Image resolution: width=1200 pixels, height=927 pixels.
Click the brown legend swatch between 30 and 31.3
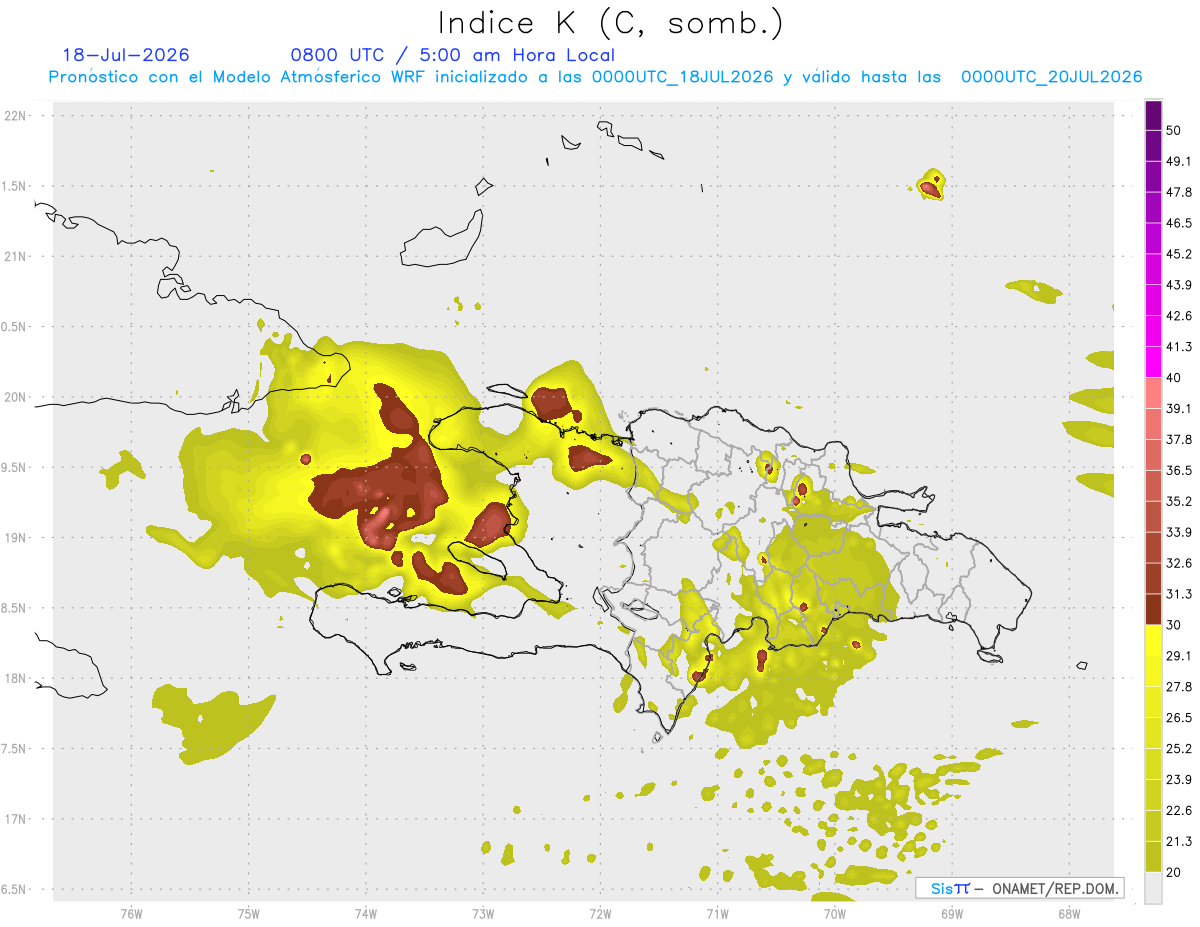pyautogui.click(x=1154, y=609)
